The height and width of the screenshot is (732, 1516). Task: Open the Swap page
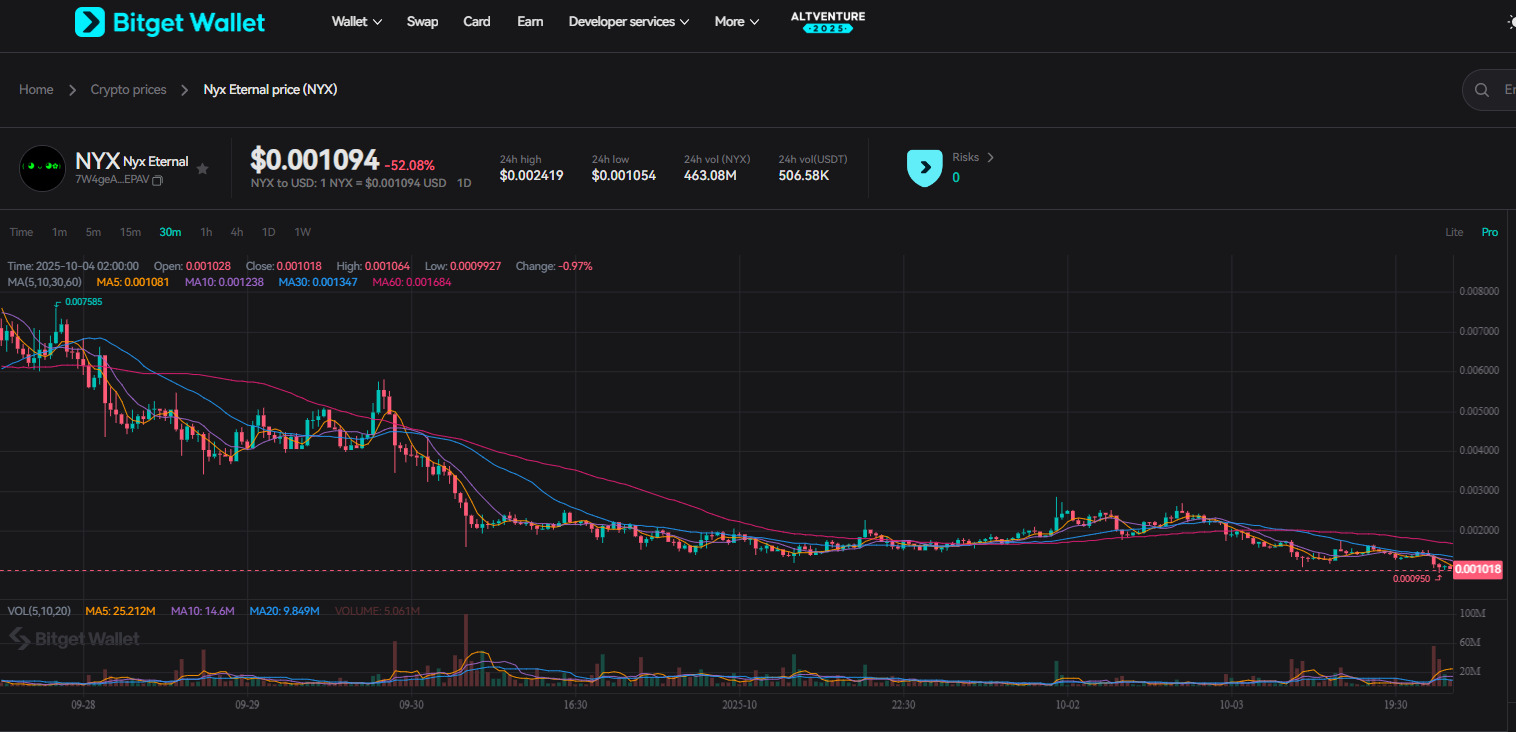[x=422, y=22]
